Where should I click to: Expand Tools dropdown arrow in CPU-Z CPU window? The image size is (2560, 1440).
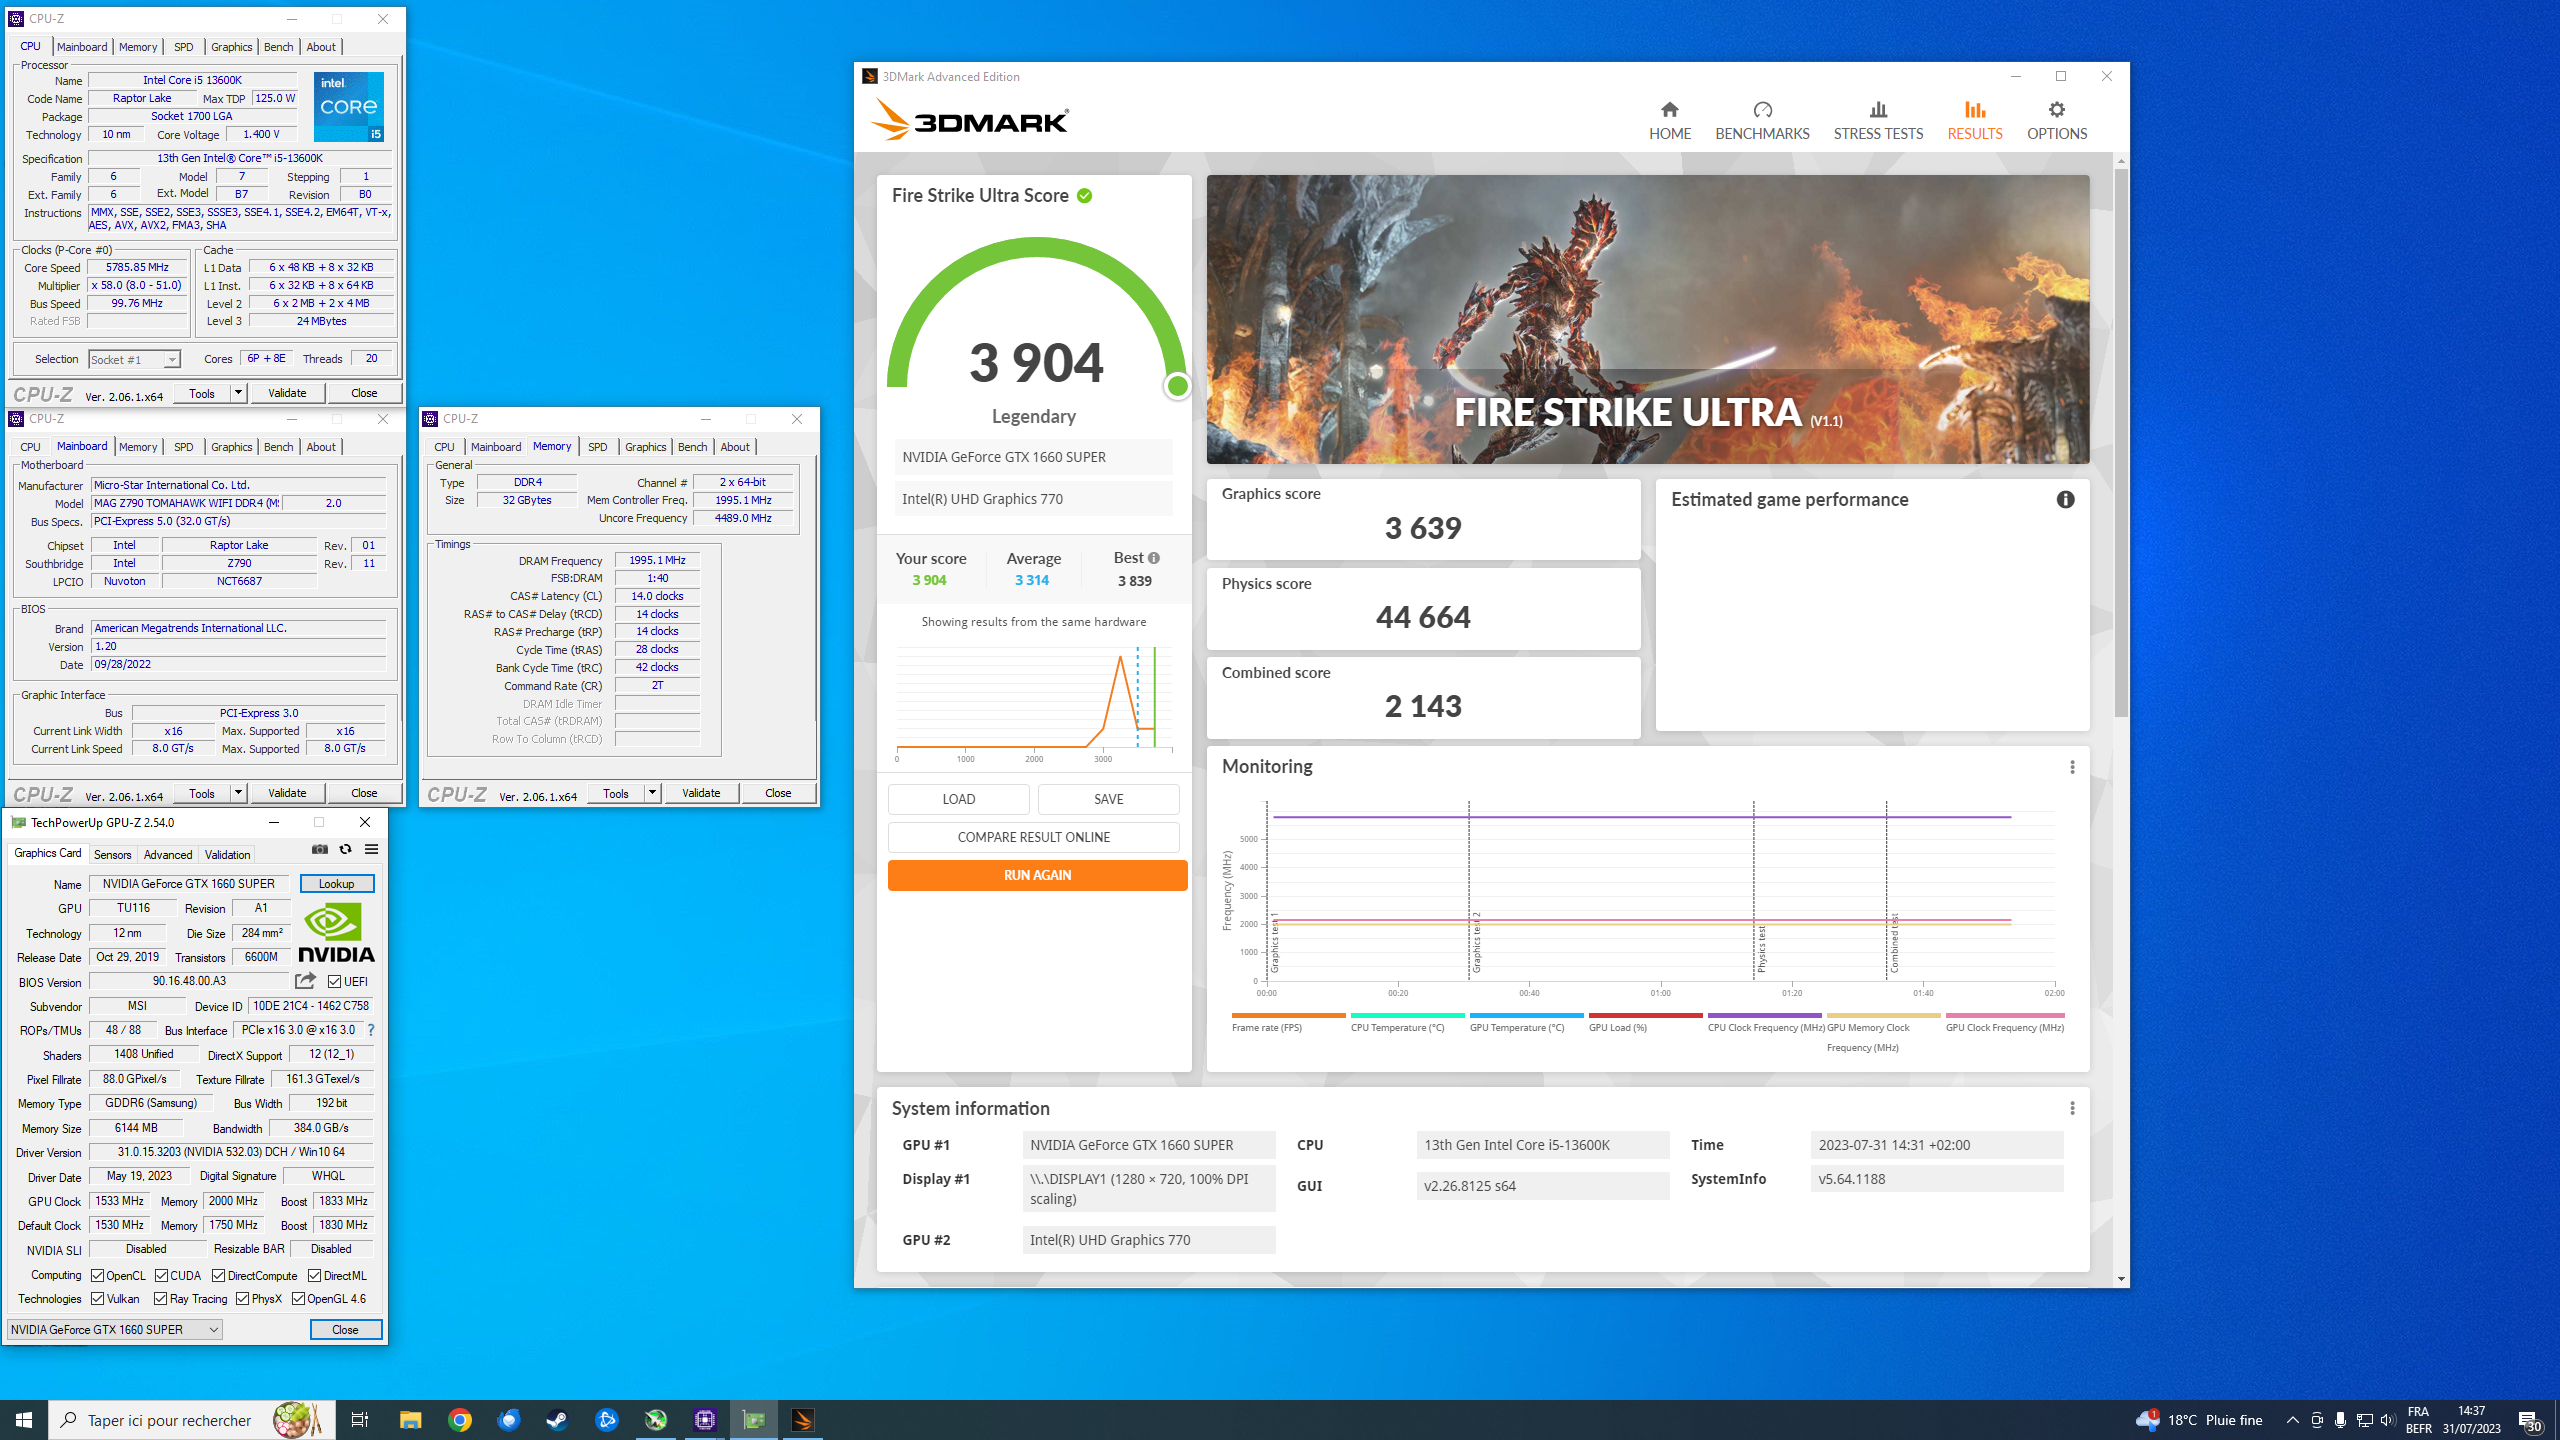pyautogui.click(x=238, y=393)
